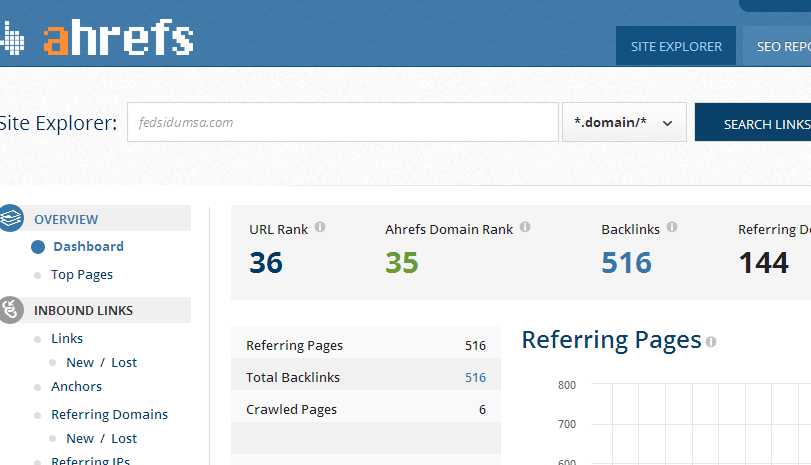Viewport: 811px width, 465px height.
Task: Click the Referring Domains count 144
Action: 763,262
